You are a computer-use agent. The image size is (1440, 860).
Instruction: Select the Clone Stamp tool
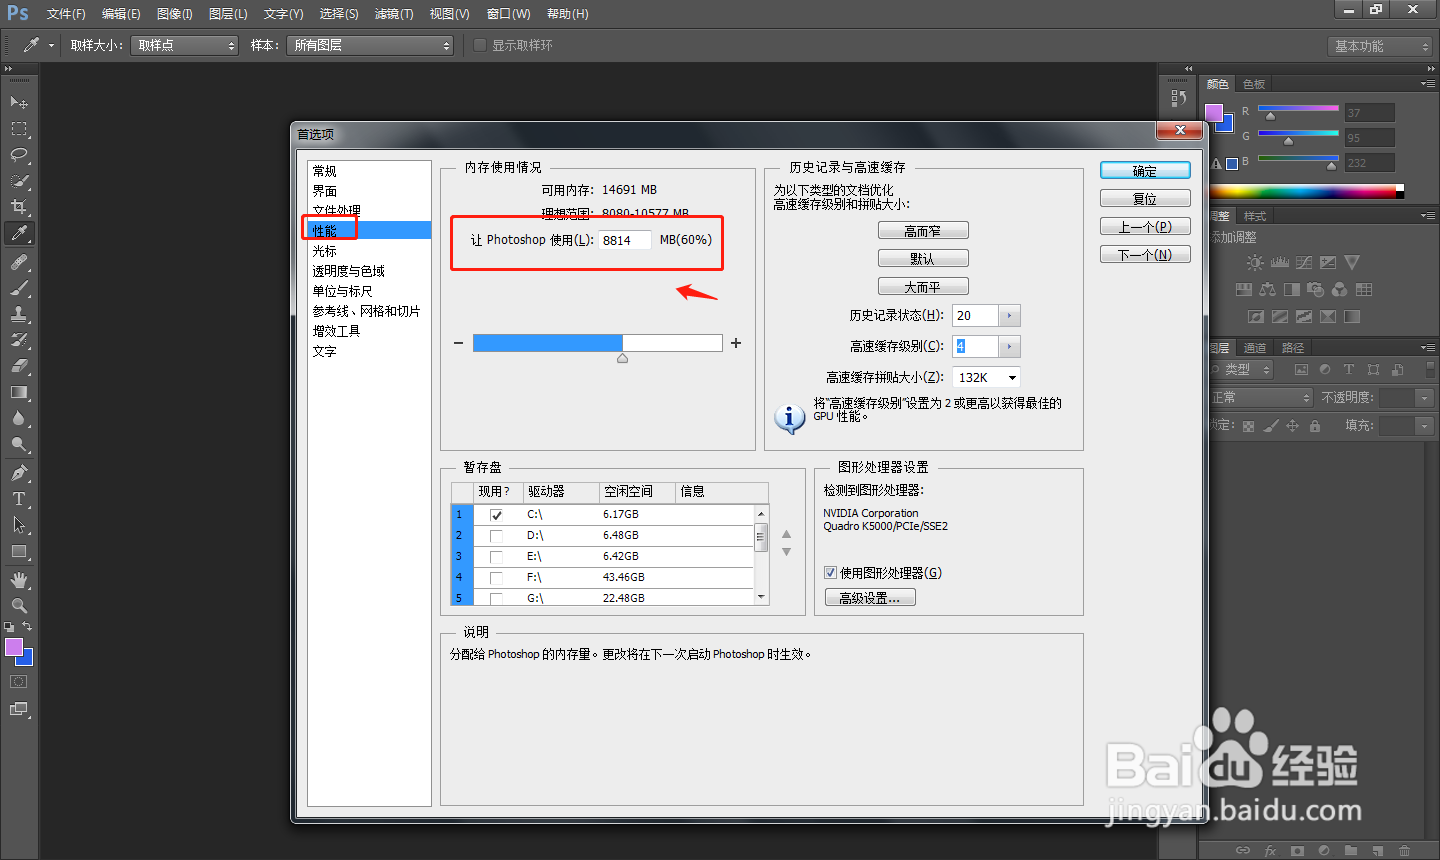pos(19,314)
